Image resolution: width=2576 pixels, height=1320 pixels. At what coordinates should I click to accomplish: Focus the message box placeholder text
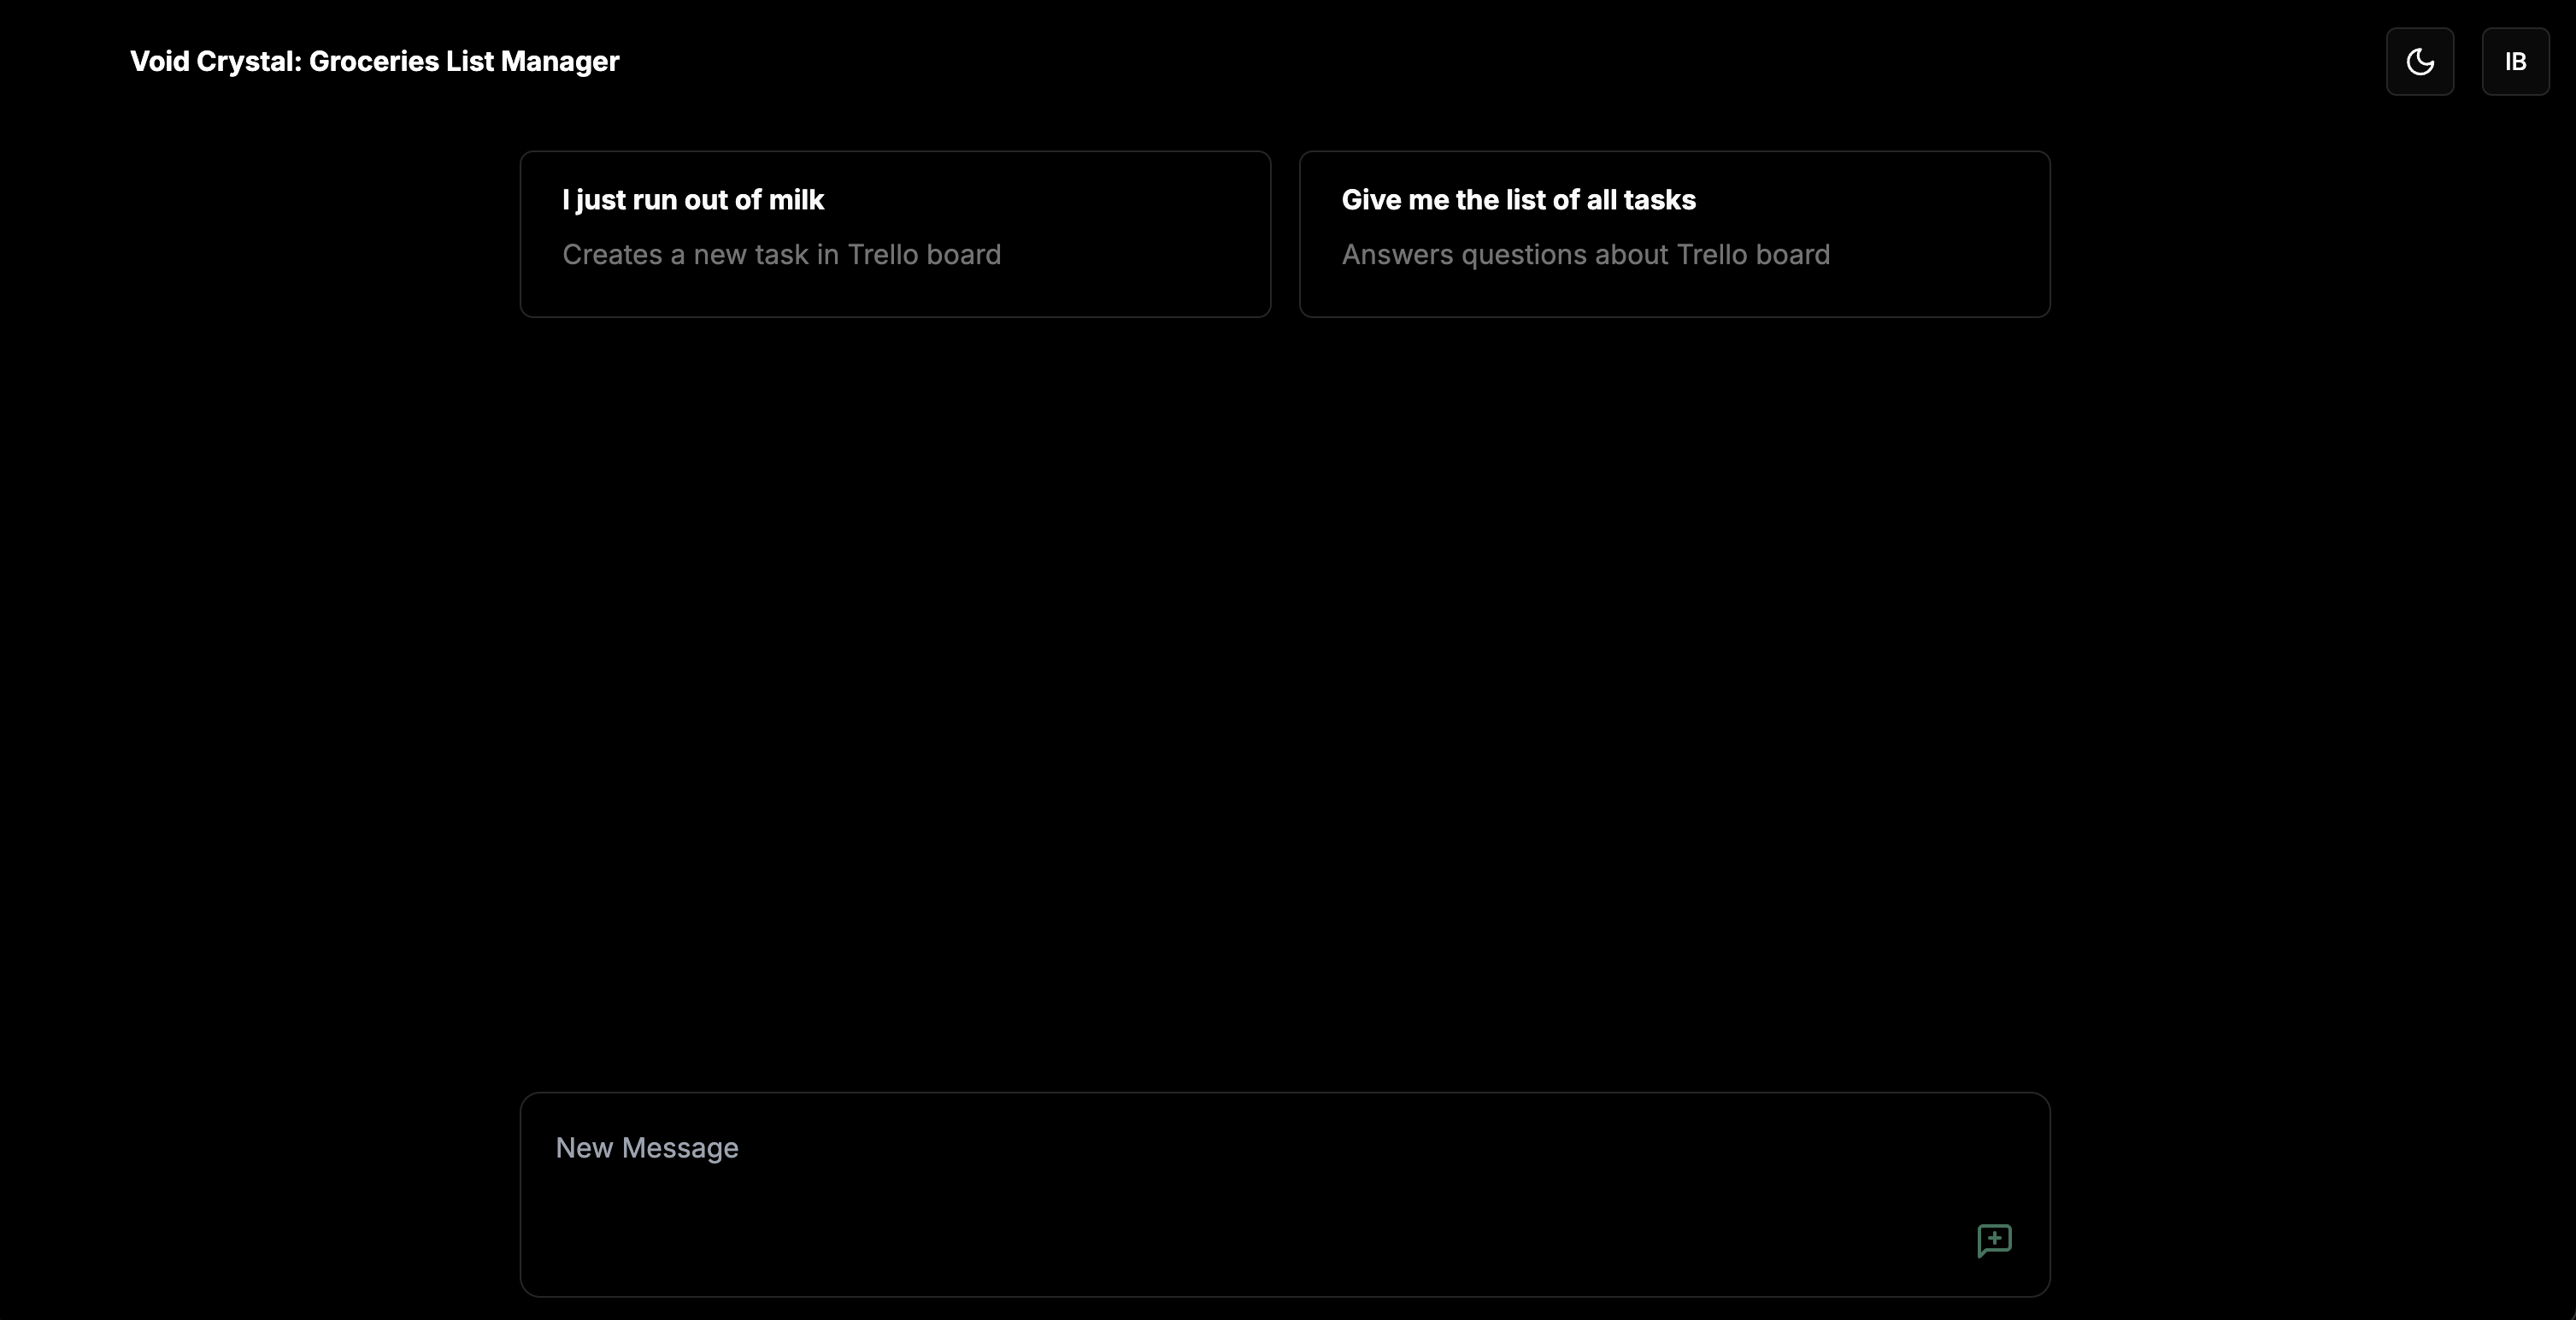[647, 1148]
